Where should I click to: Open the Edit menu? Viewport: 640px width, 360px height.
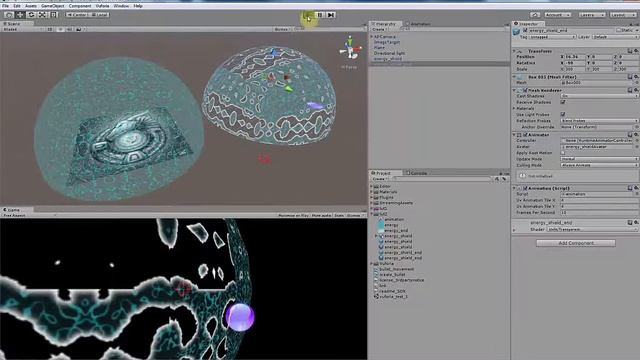[17, 6]
